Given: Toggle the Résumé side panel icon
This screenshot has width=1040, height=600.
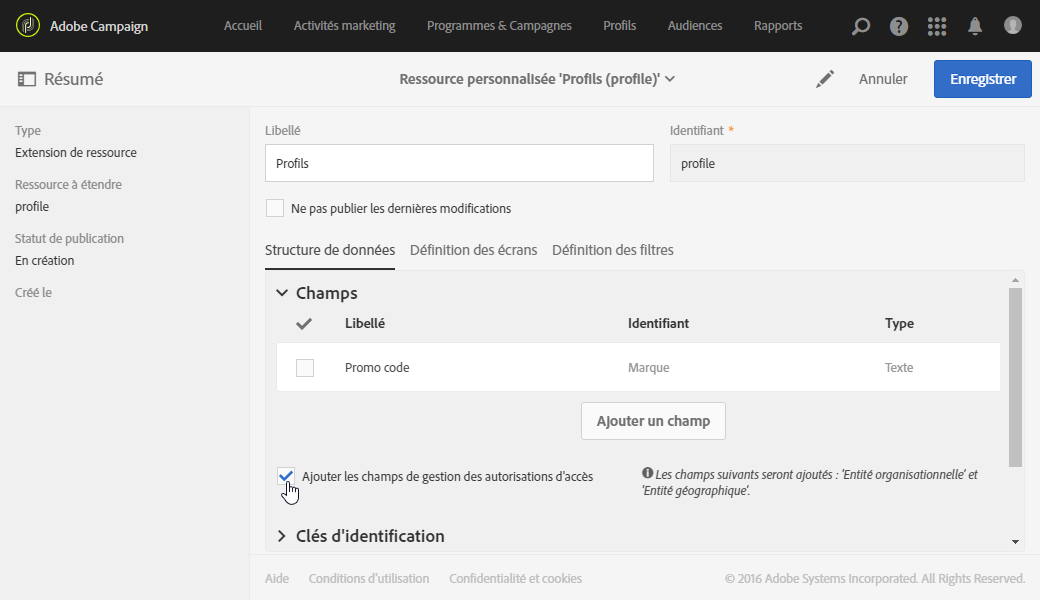Looking at the screenshot, I should [x=27, y=79].
